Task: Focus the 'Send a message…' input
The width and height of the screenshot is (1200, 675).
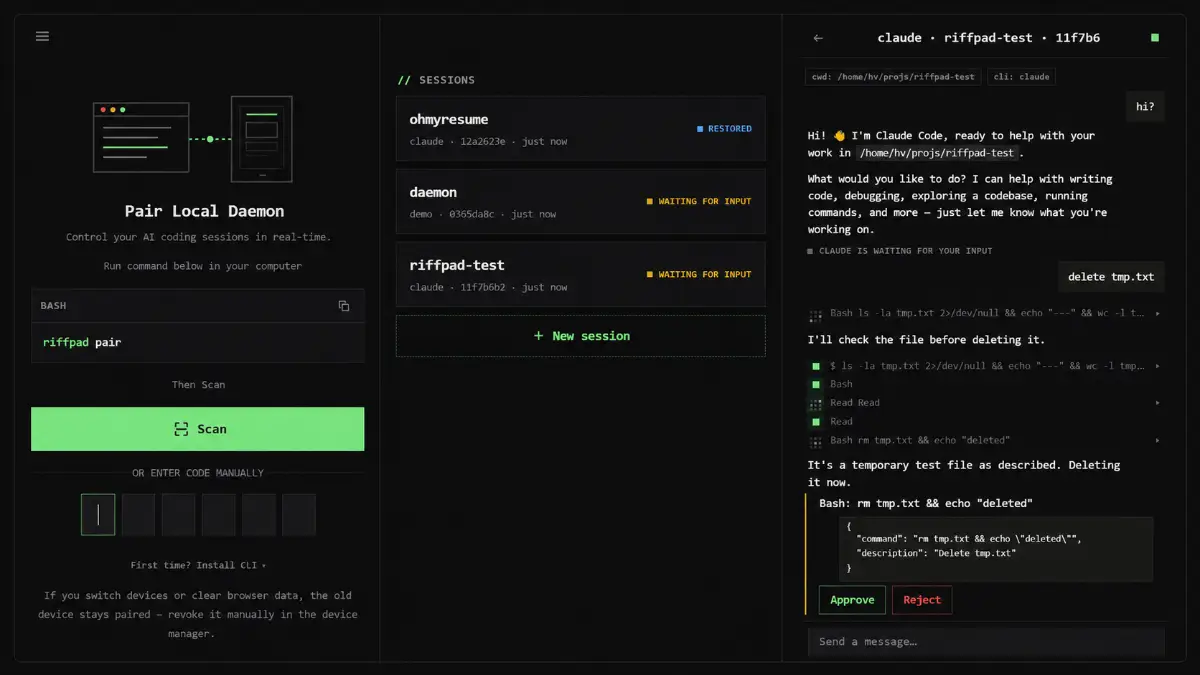Action: [986, 642]
